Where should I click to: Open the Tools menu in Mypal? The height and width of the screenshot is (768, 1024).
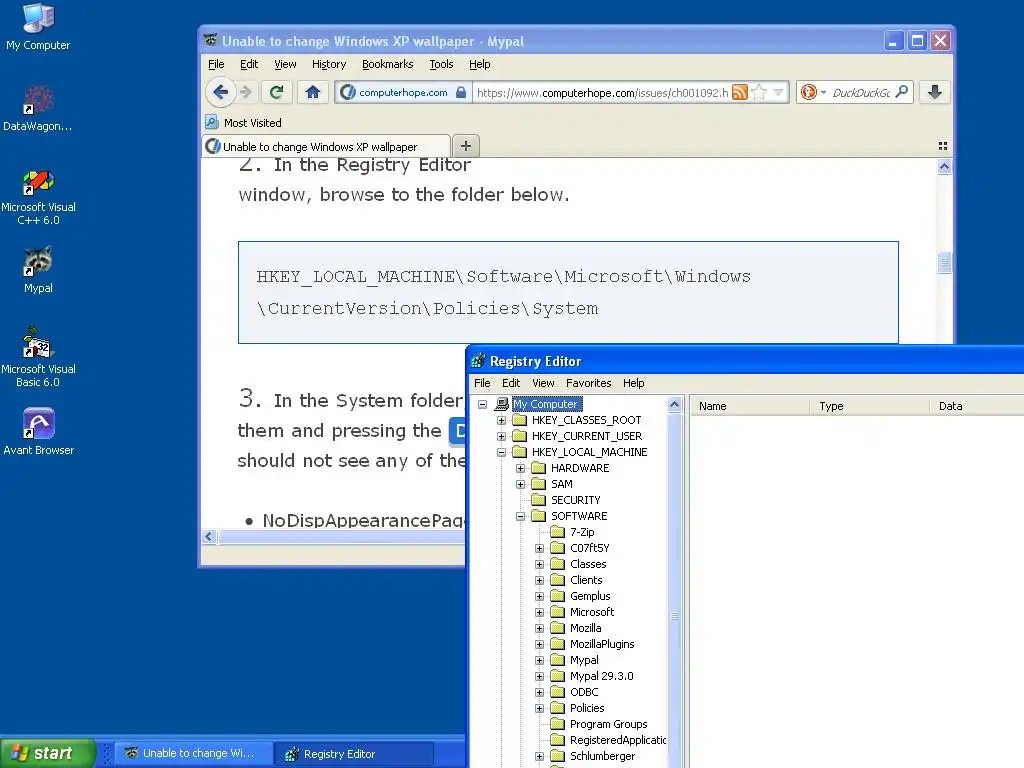click(441, 64)
